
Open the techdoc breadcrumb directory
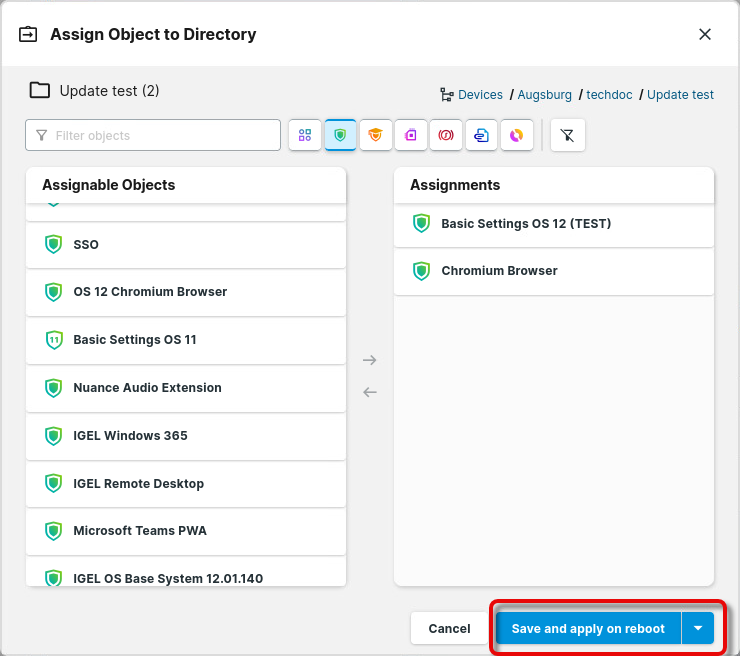coord(609,95)
